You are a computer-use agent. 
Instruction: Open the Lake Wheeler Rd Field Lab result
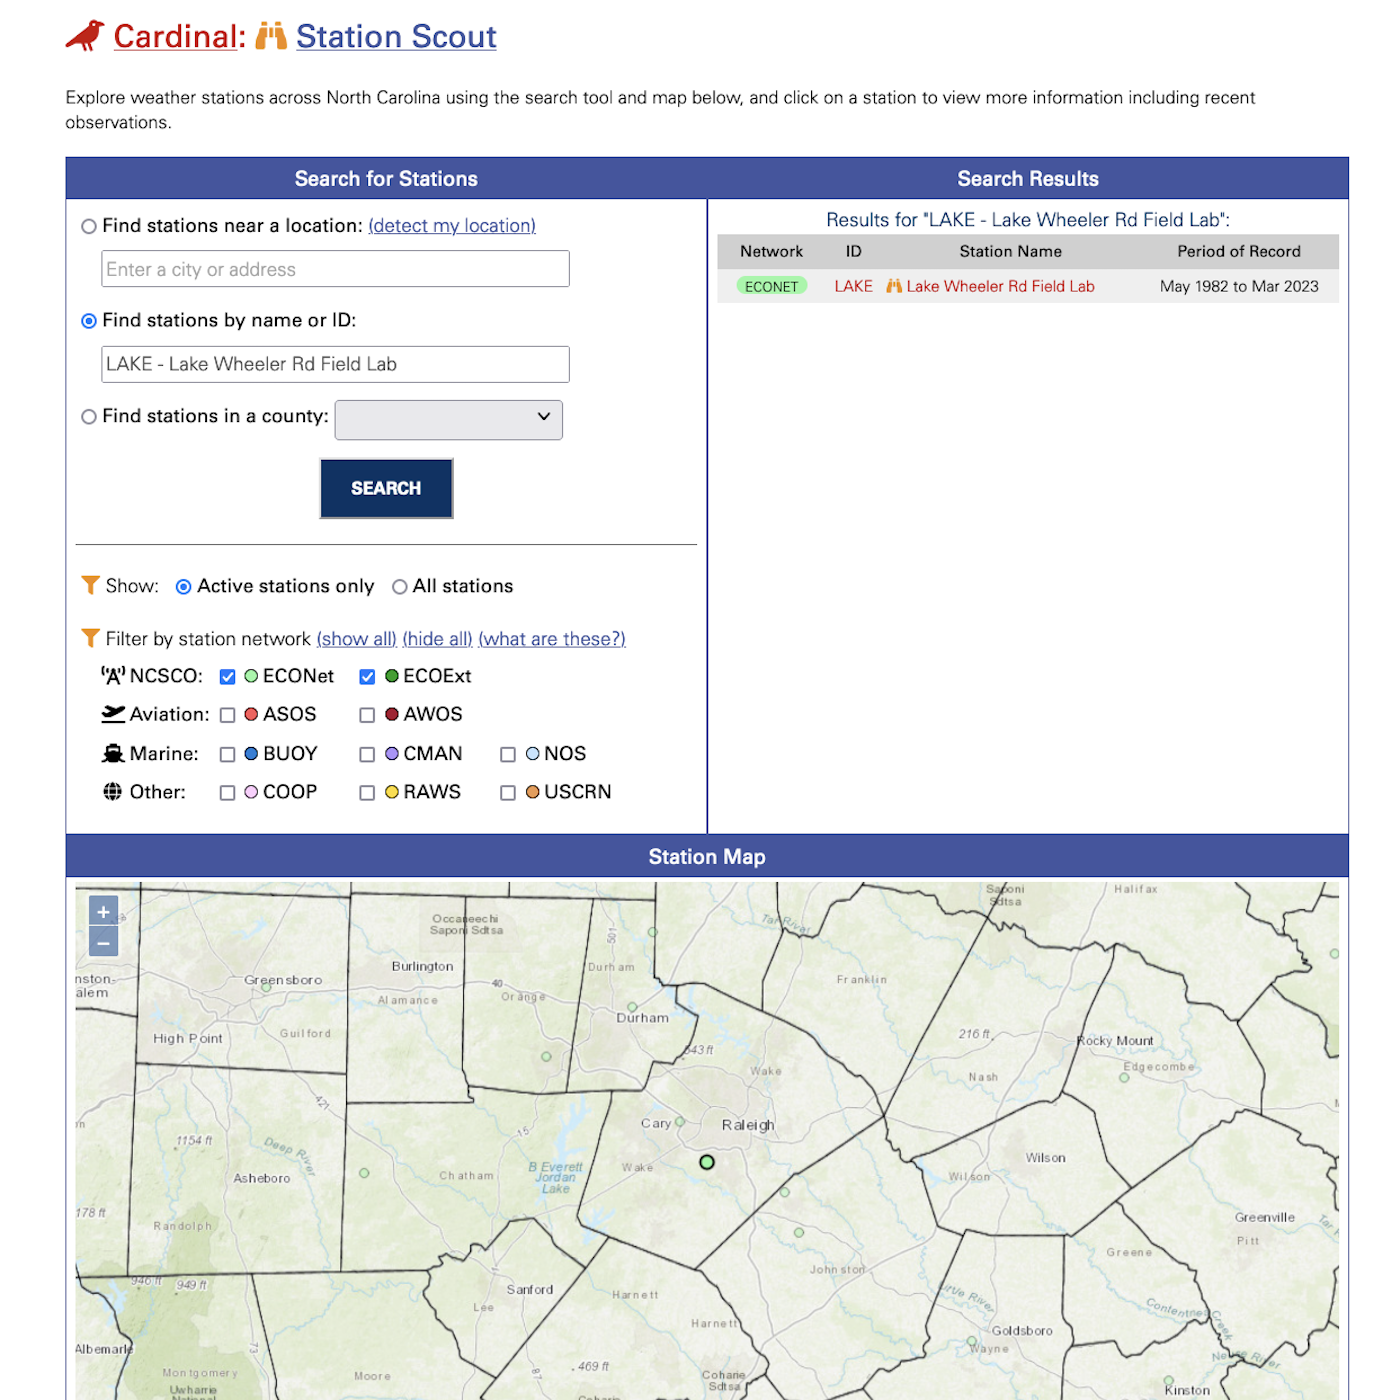(x=999, y=286)
